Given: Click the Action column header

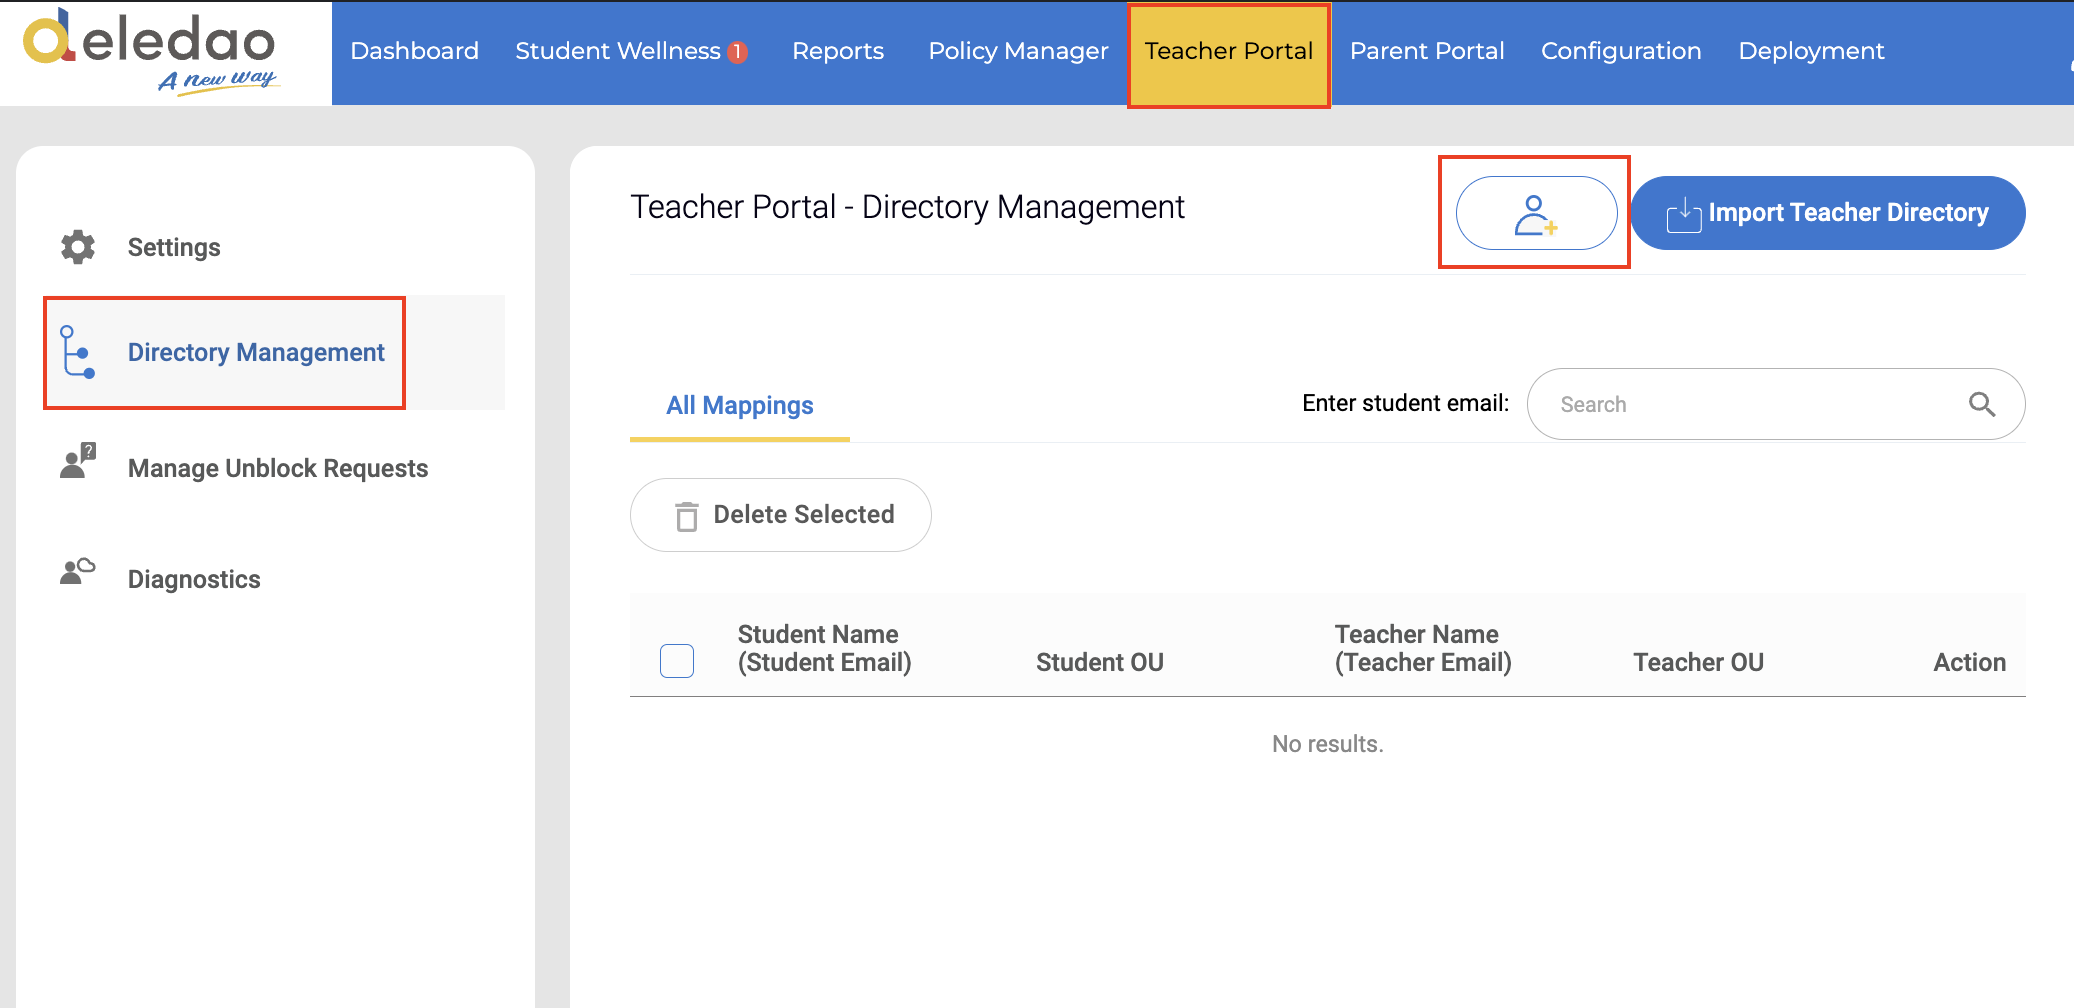Looking at the screenshot, I should tap(1969, 662).
